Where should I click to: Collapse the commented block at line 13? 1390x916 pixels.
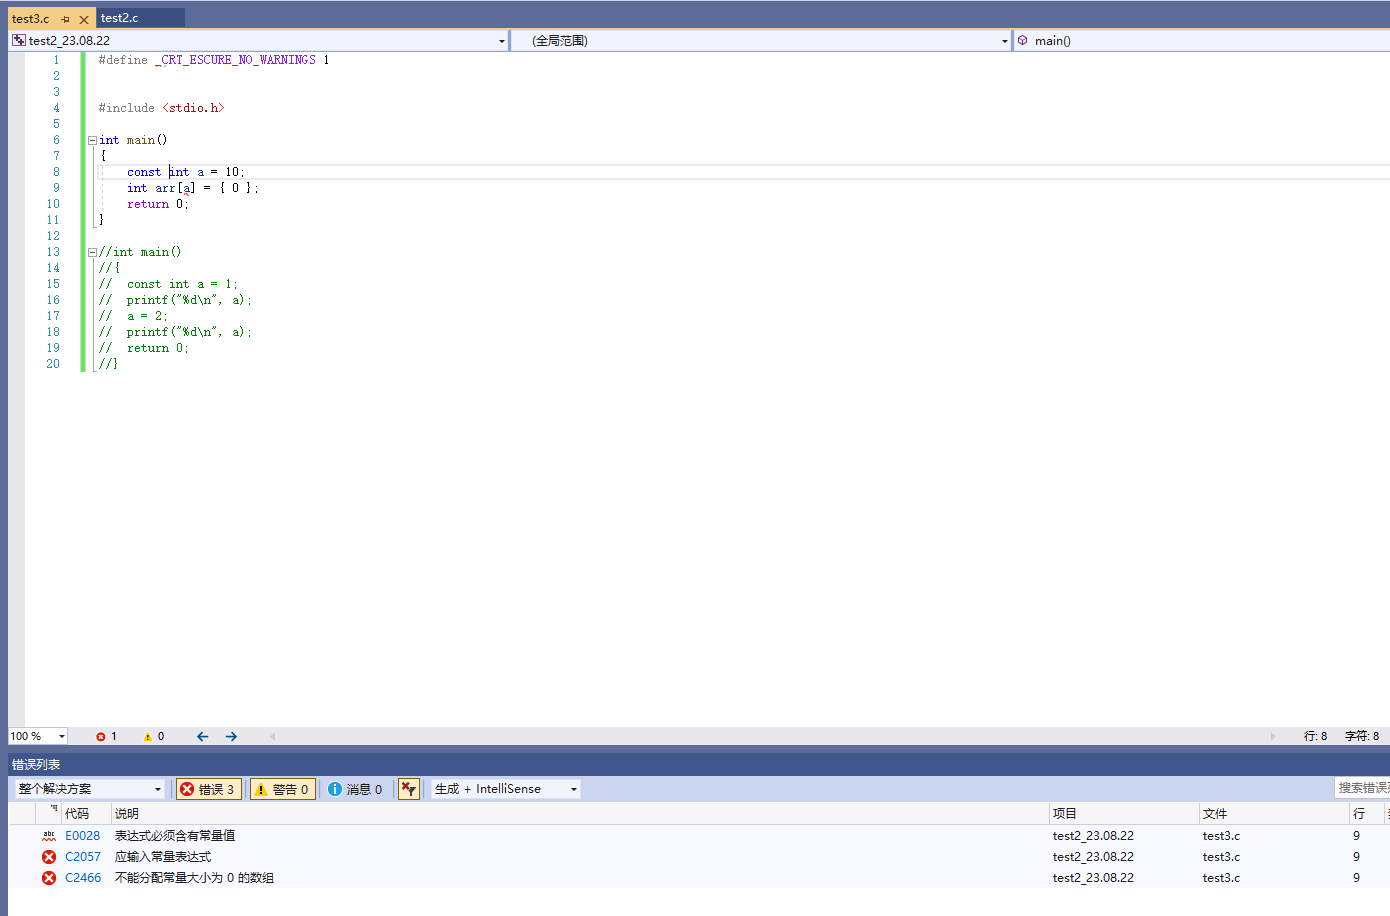tap(92, 252)
